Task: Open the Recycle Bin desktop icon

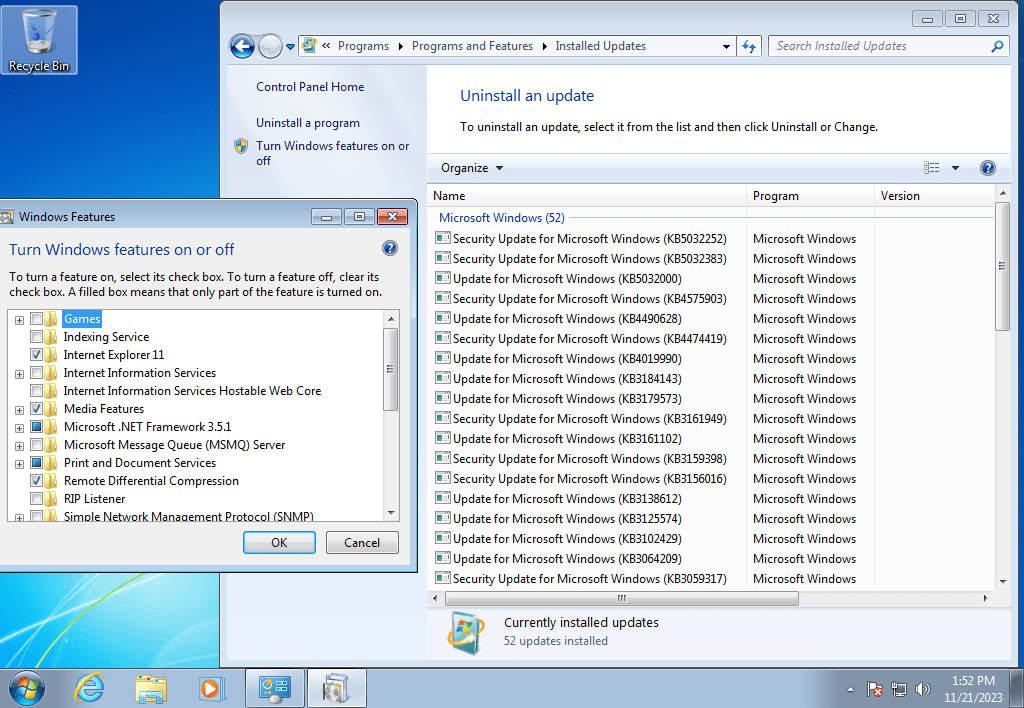Action: [39, 39]
